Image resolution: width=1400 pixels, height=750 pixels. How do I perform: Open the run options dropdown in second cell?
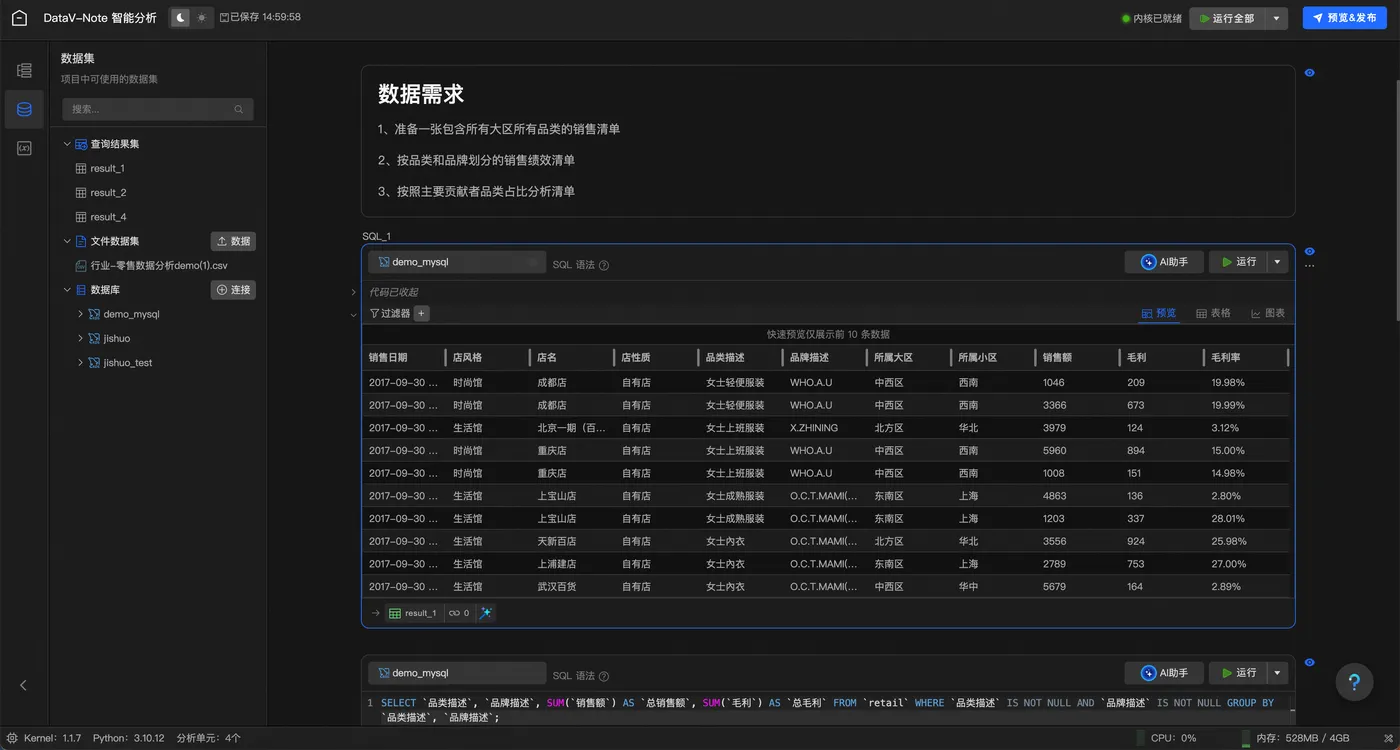point(1277,673)
